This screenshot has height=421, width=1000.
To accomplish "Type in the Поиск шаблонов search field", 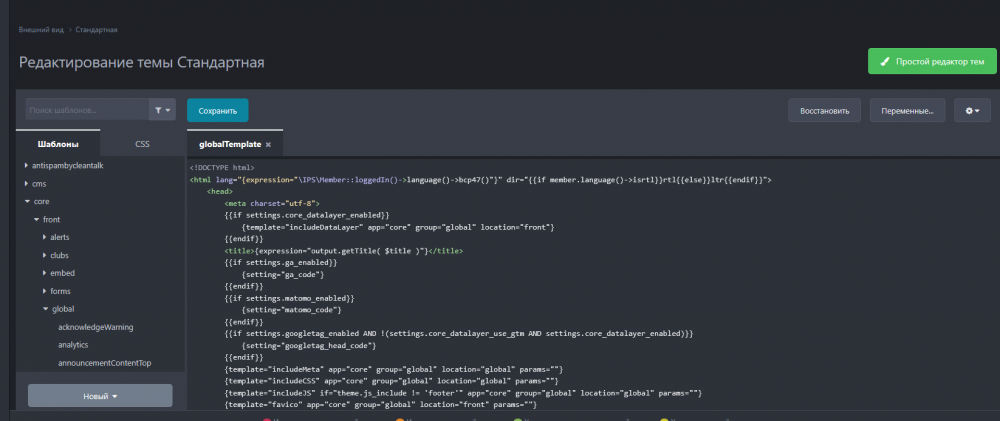I will 86,109.
